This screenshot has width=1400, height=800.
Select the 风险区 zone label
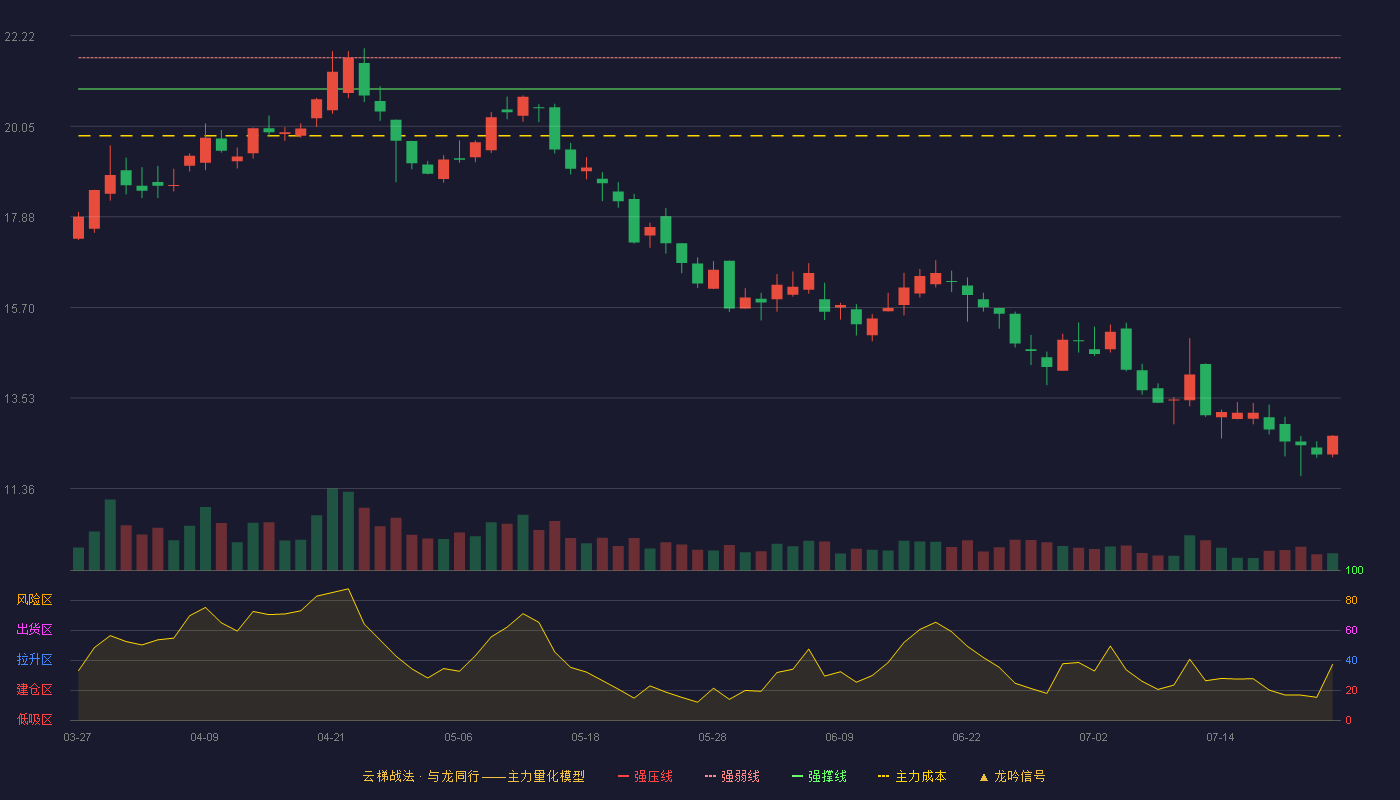pos(34,600)
